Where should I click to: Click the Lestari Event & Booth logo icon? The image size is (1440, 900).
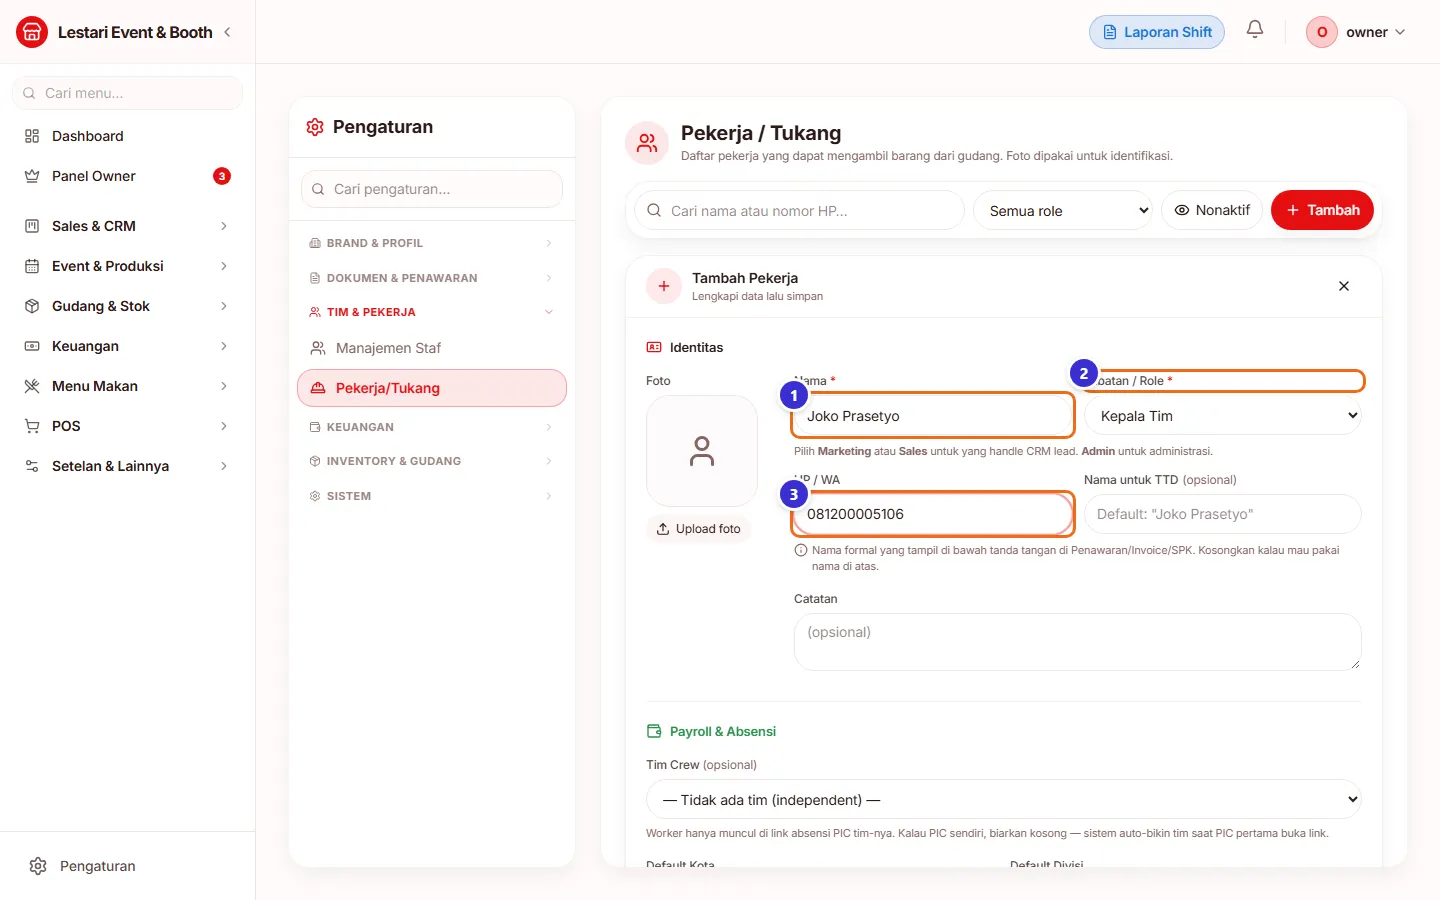pyautogui.click(x=32, y=32)
